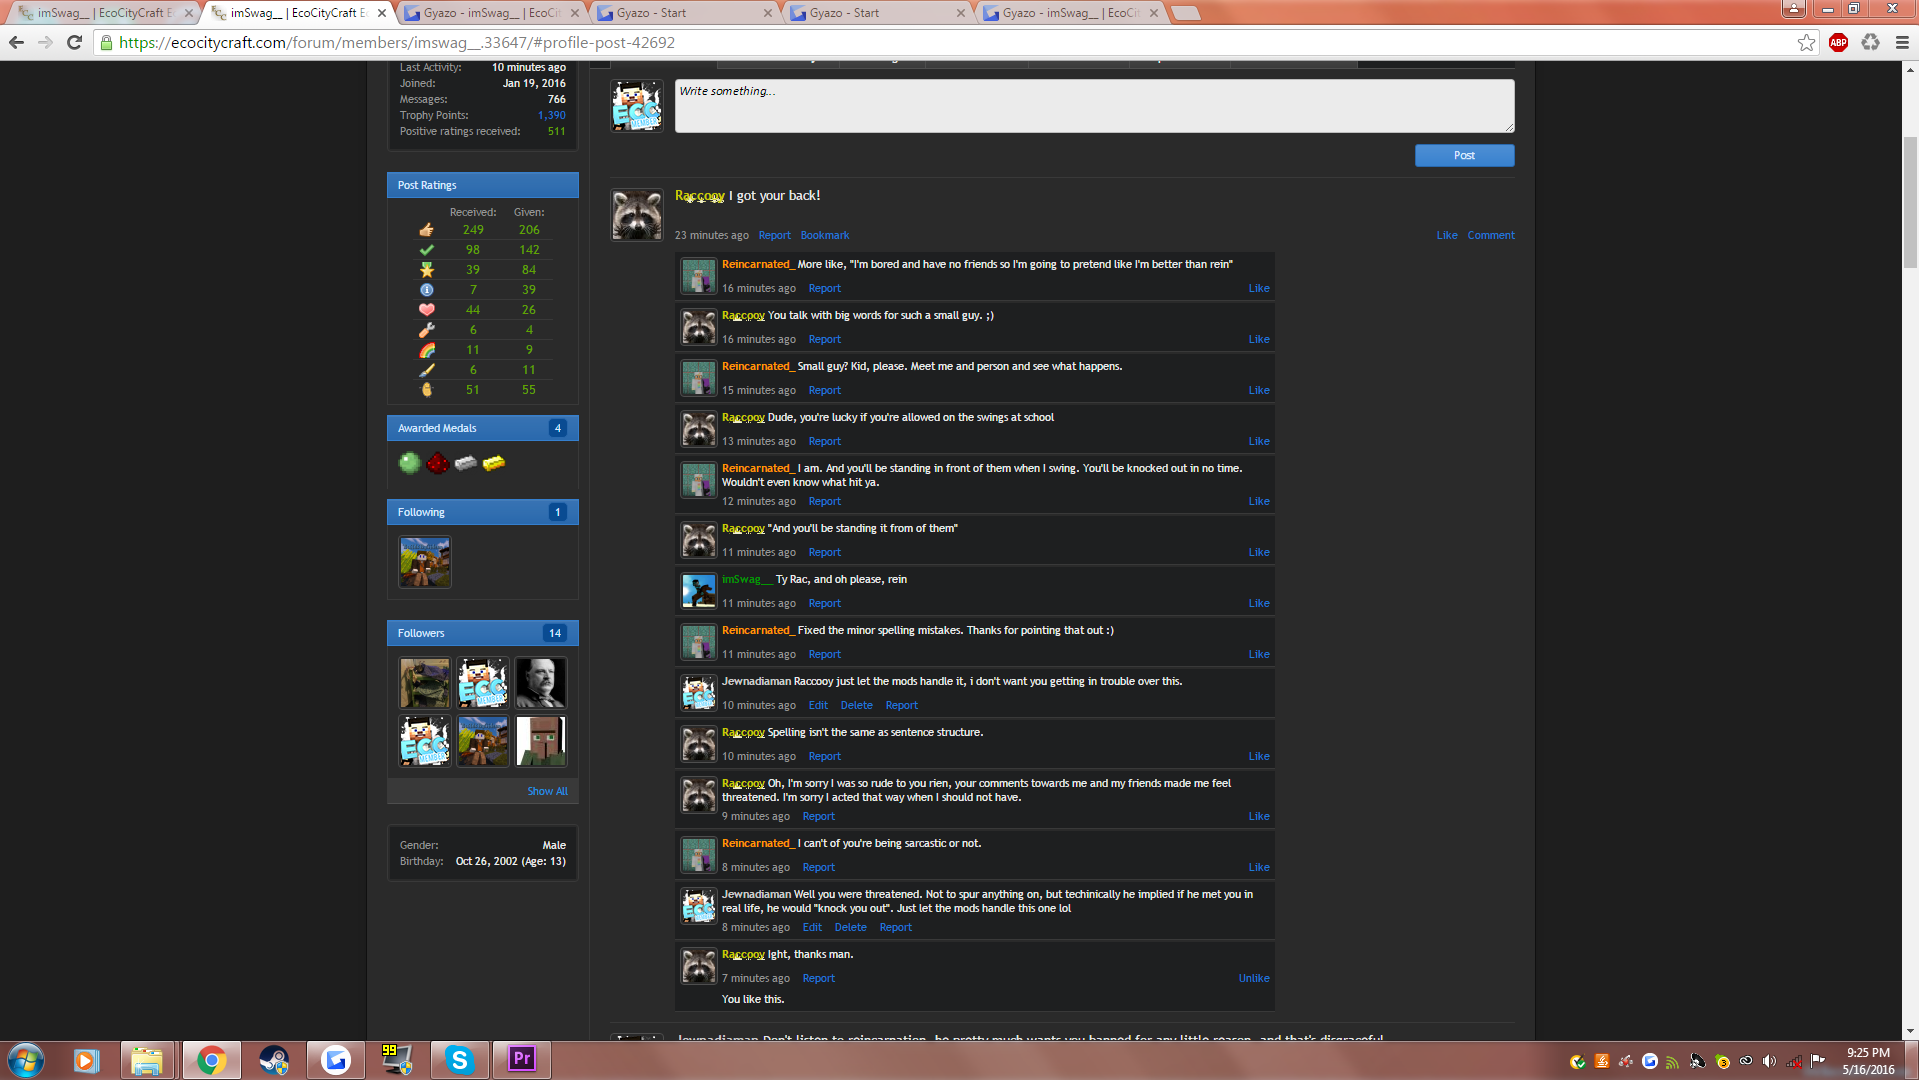Open File Explorer from the taskbar
This screenshot has height=1080, width=1919.
click(147, 1060)
